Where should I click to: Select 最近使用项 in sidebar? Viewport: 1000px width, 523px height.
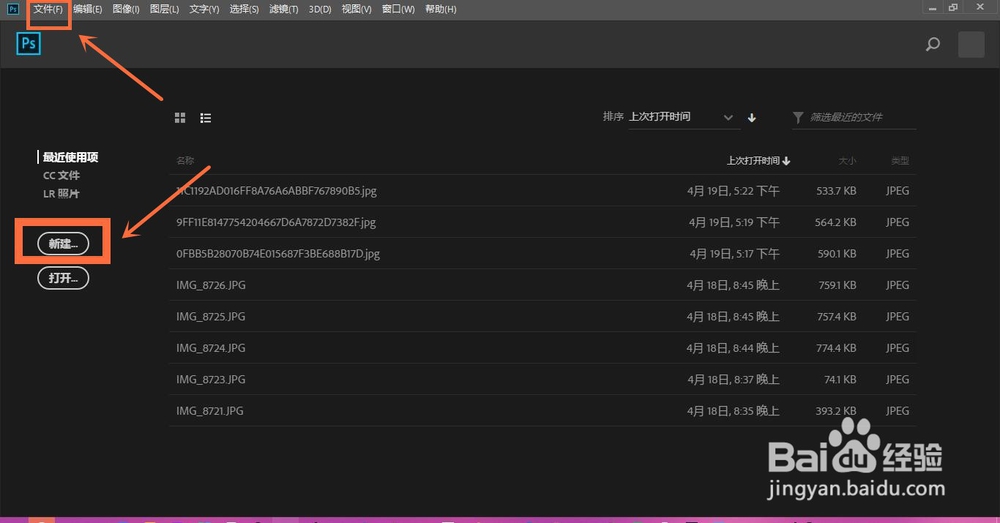click(70, 157)
